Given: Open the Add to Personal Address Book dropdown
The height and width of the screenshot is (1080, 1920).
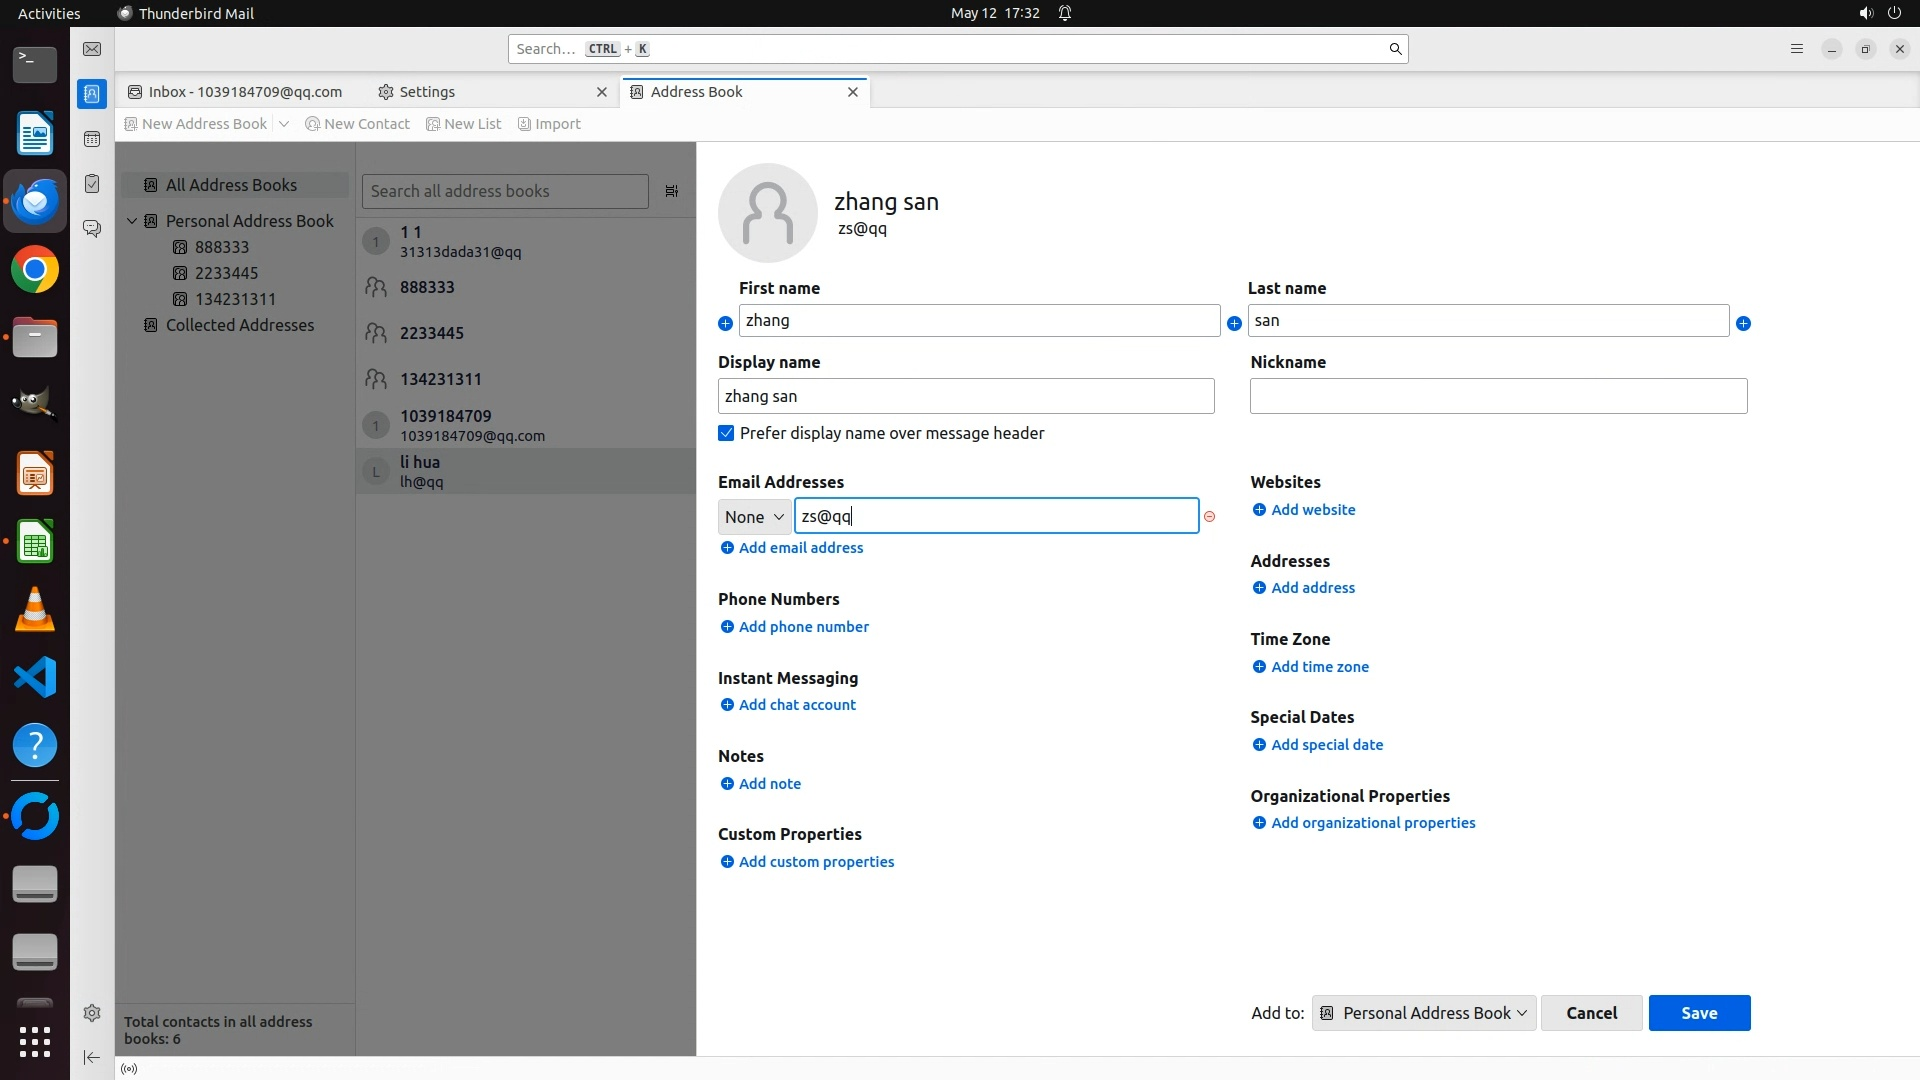Looking at the screenshot, I should tap(1423, 1013).
